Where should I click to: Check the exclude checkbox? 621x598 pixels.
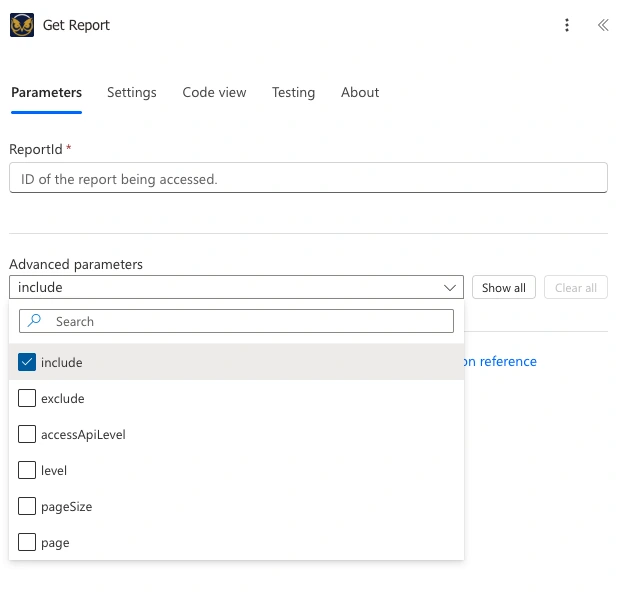(27, 398)
